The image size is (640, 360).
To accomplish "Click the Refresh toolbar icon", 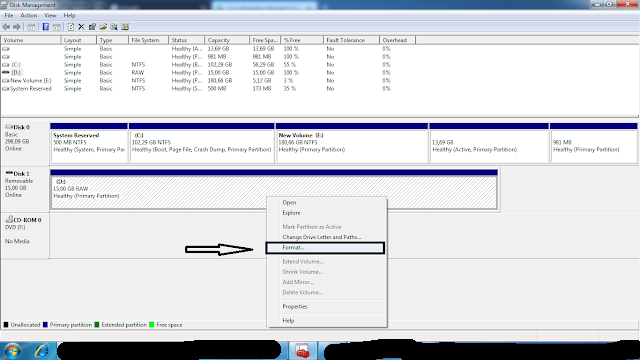I will [x=71, y=27].
